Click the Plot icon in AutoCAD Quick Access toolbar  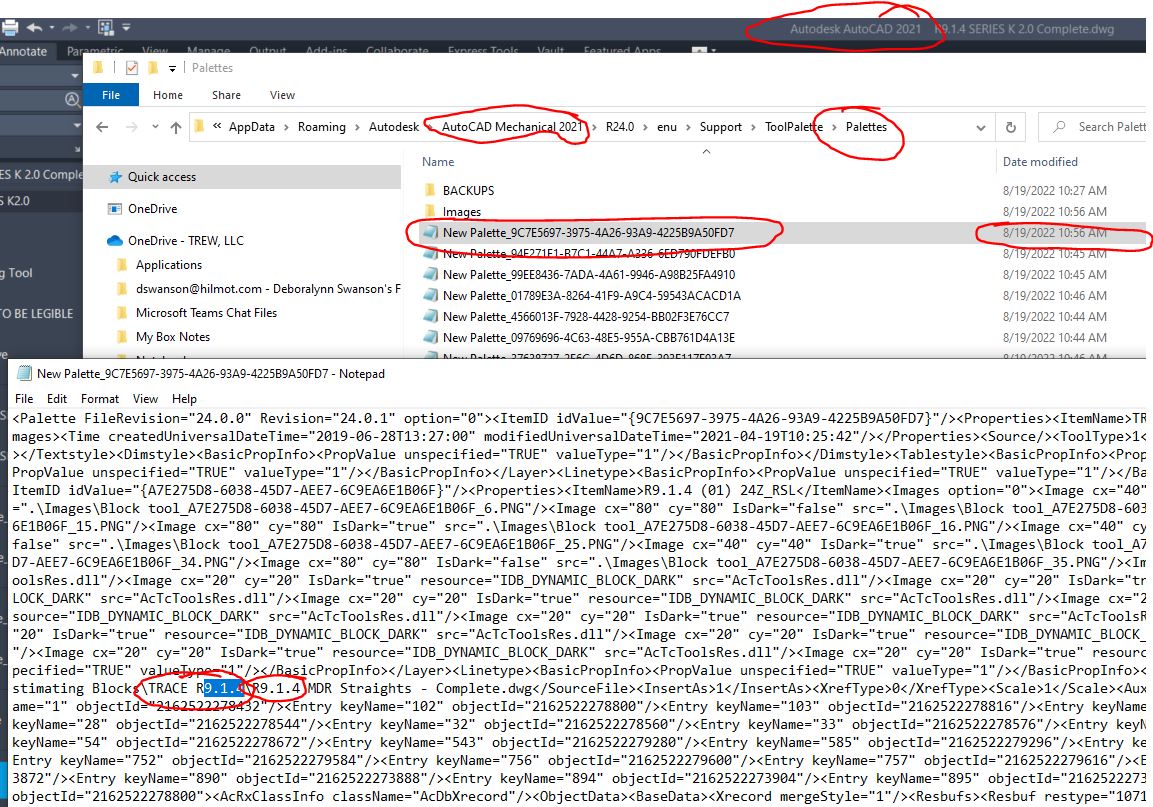point(10,27)
